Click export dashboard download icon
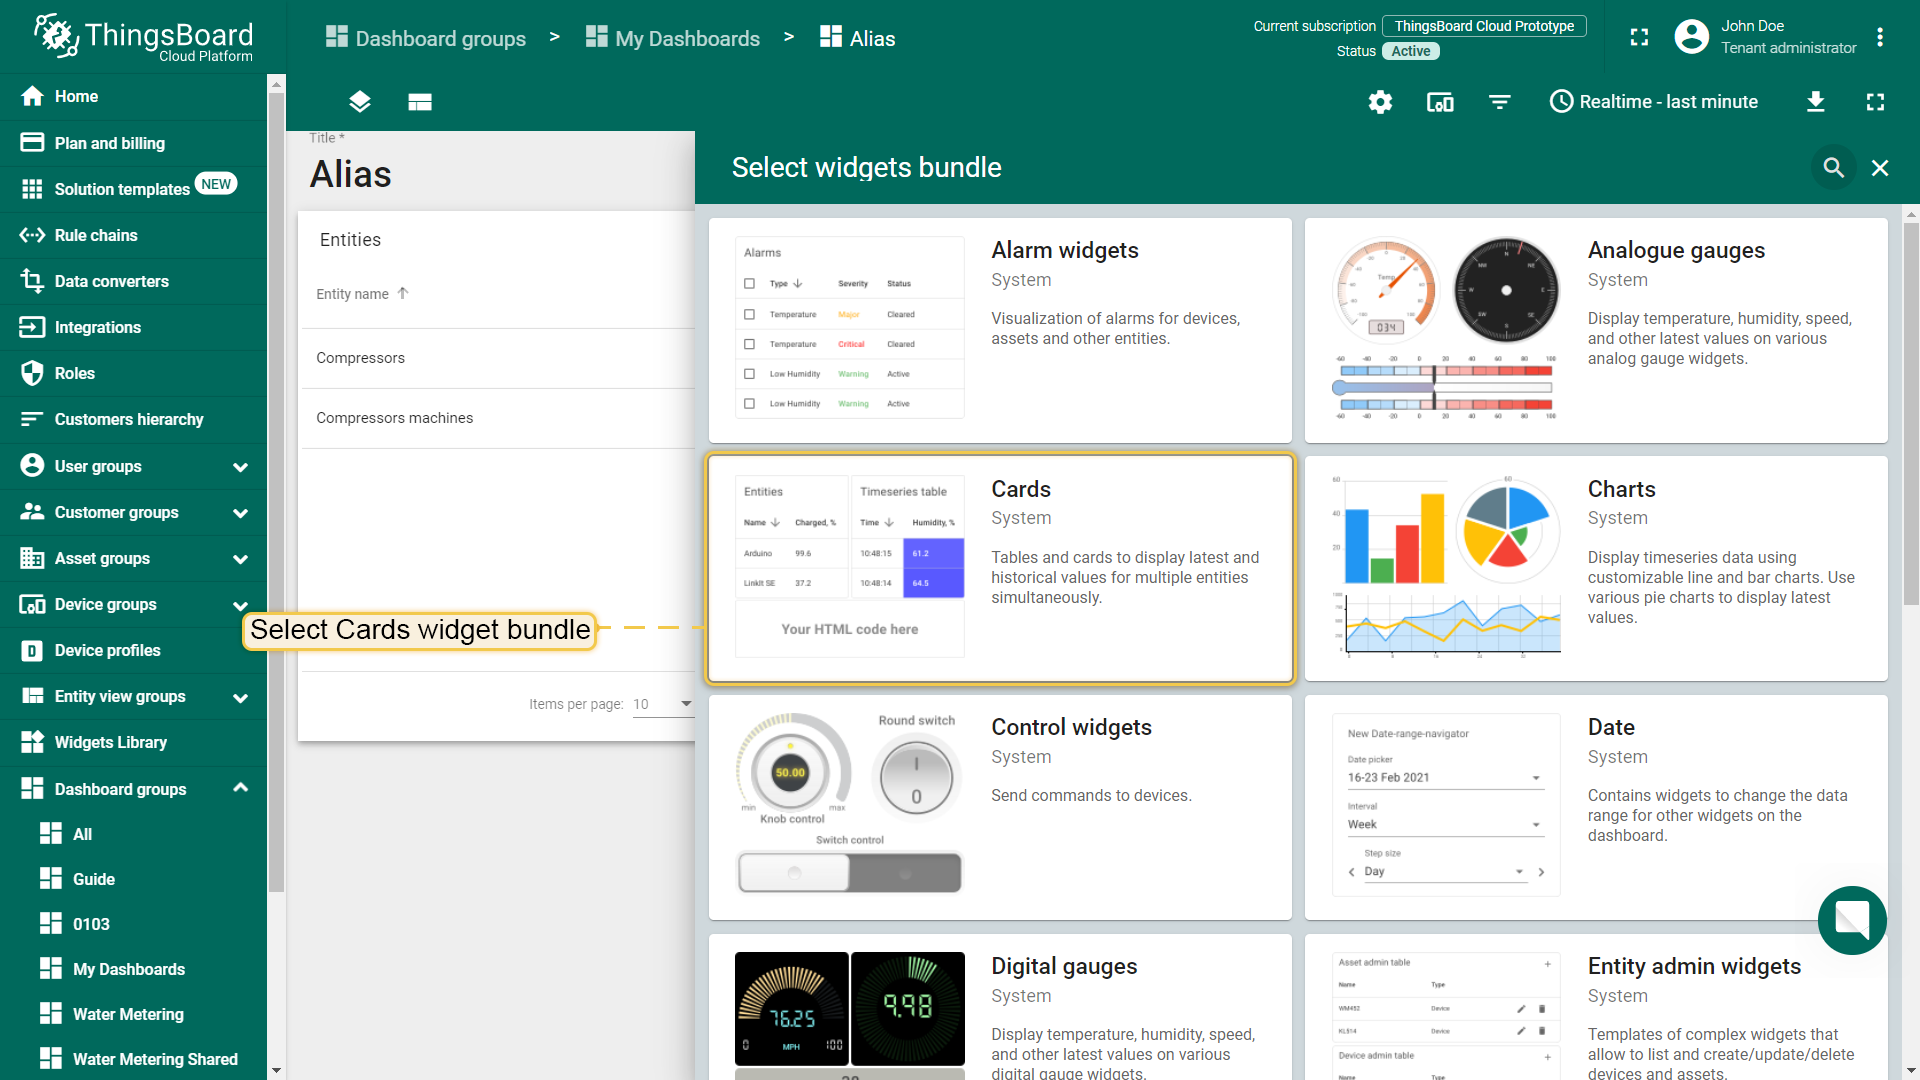The image size is (1920, 1080). click(1816, 101)
